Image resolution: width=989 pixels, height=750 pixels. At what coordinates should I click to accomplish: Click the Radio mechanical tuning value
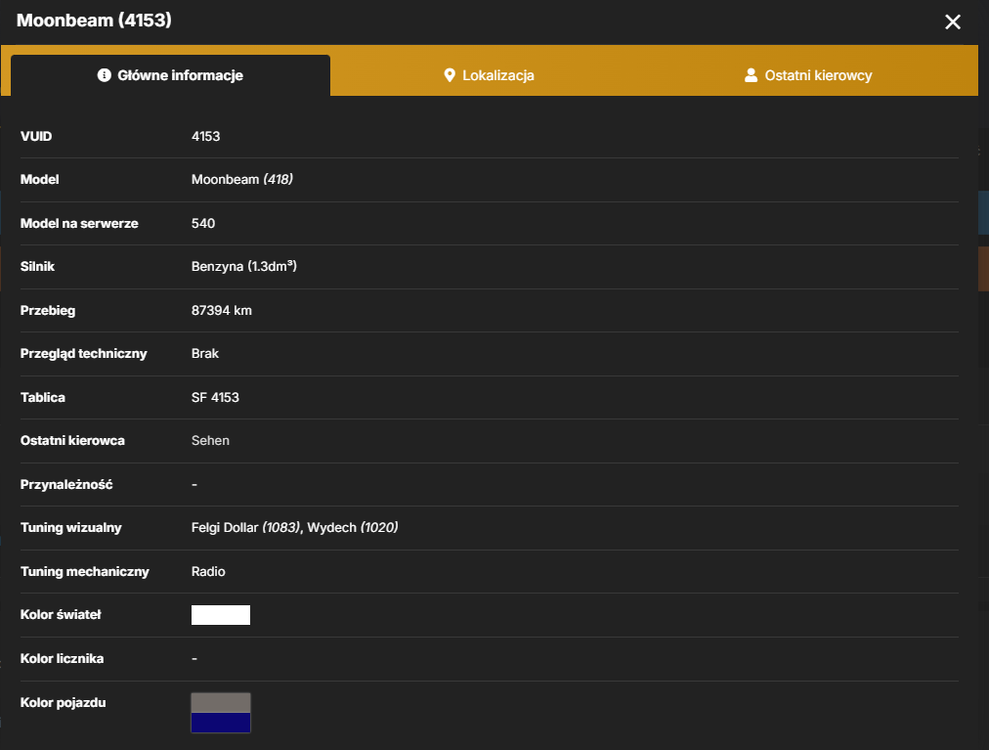[x=208, y=571]
